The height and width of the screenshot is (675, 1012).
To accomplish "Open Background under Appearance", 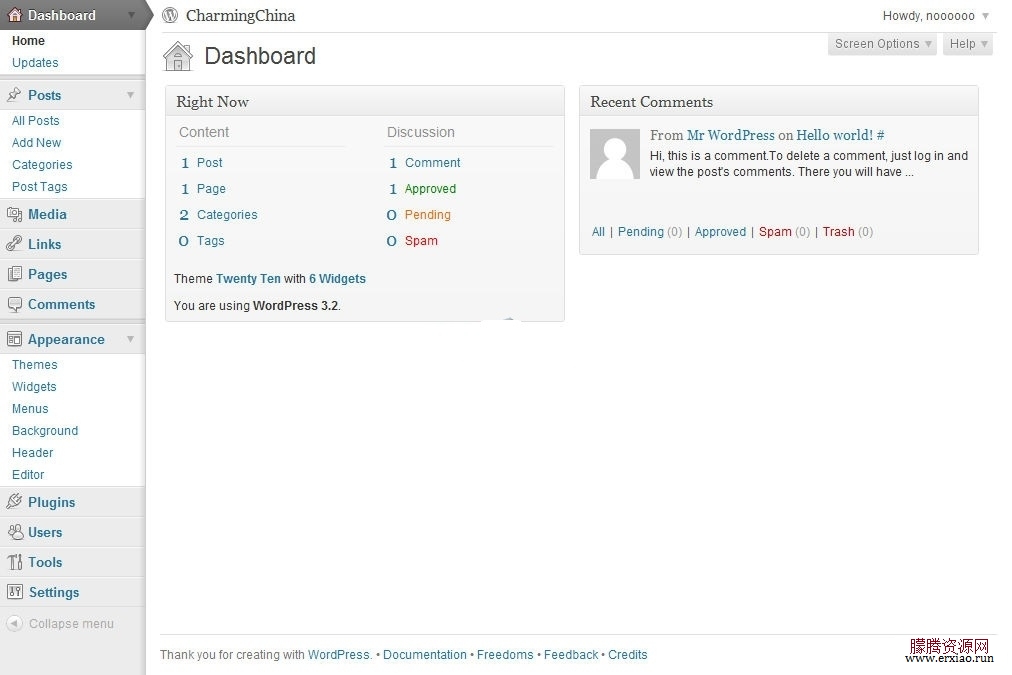I will pos(45,430).
